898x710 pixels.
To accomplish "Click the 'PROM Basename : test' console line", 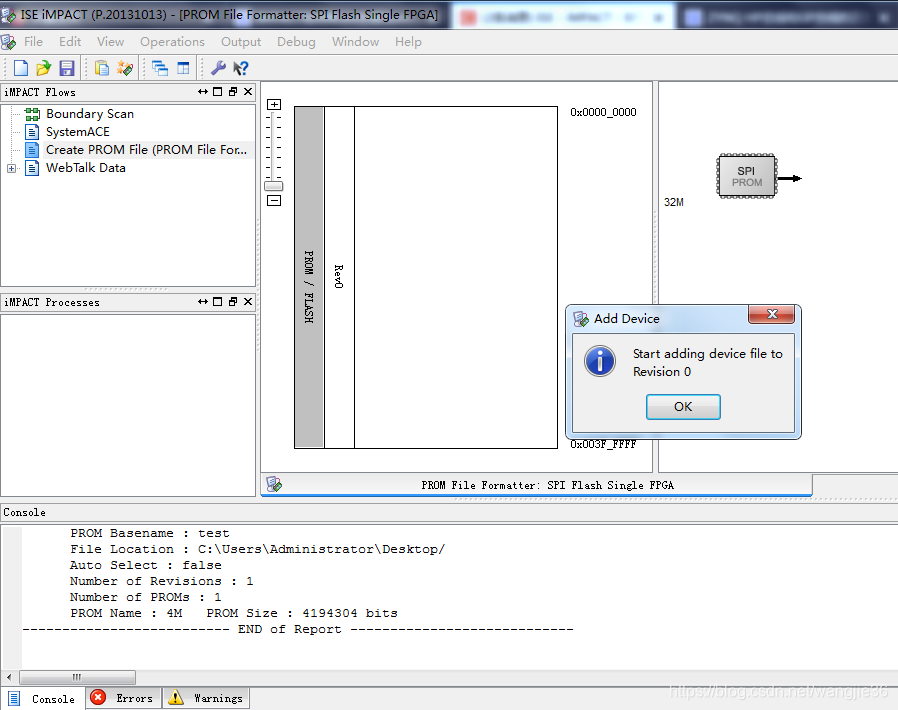I will 150,533.
